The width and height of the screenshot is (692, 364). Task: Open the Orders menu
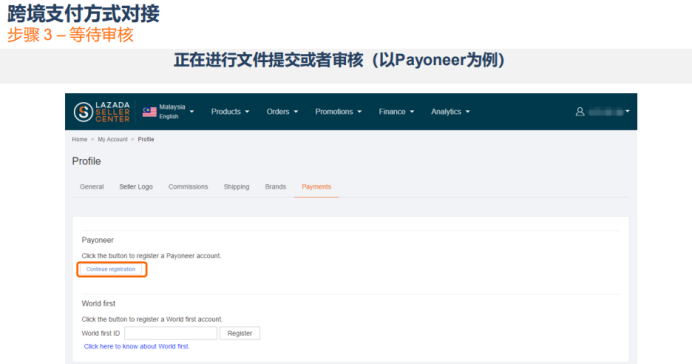click(x=282, y=112)
